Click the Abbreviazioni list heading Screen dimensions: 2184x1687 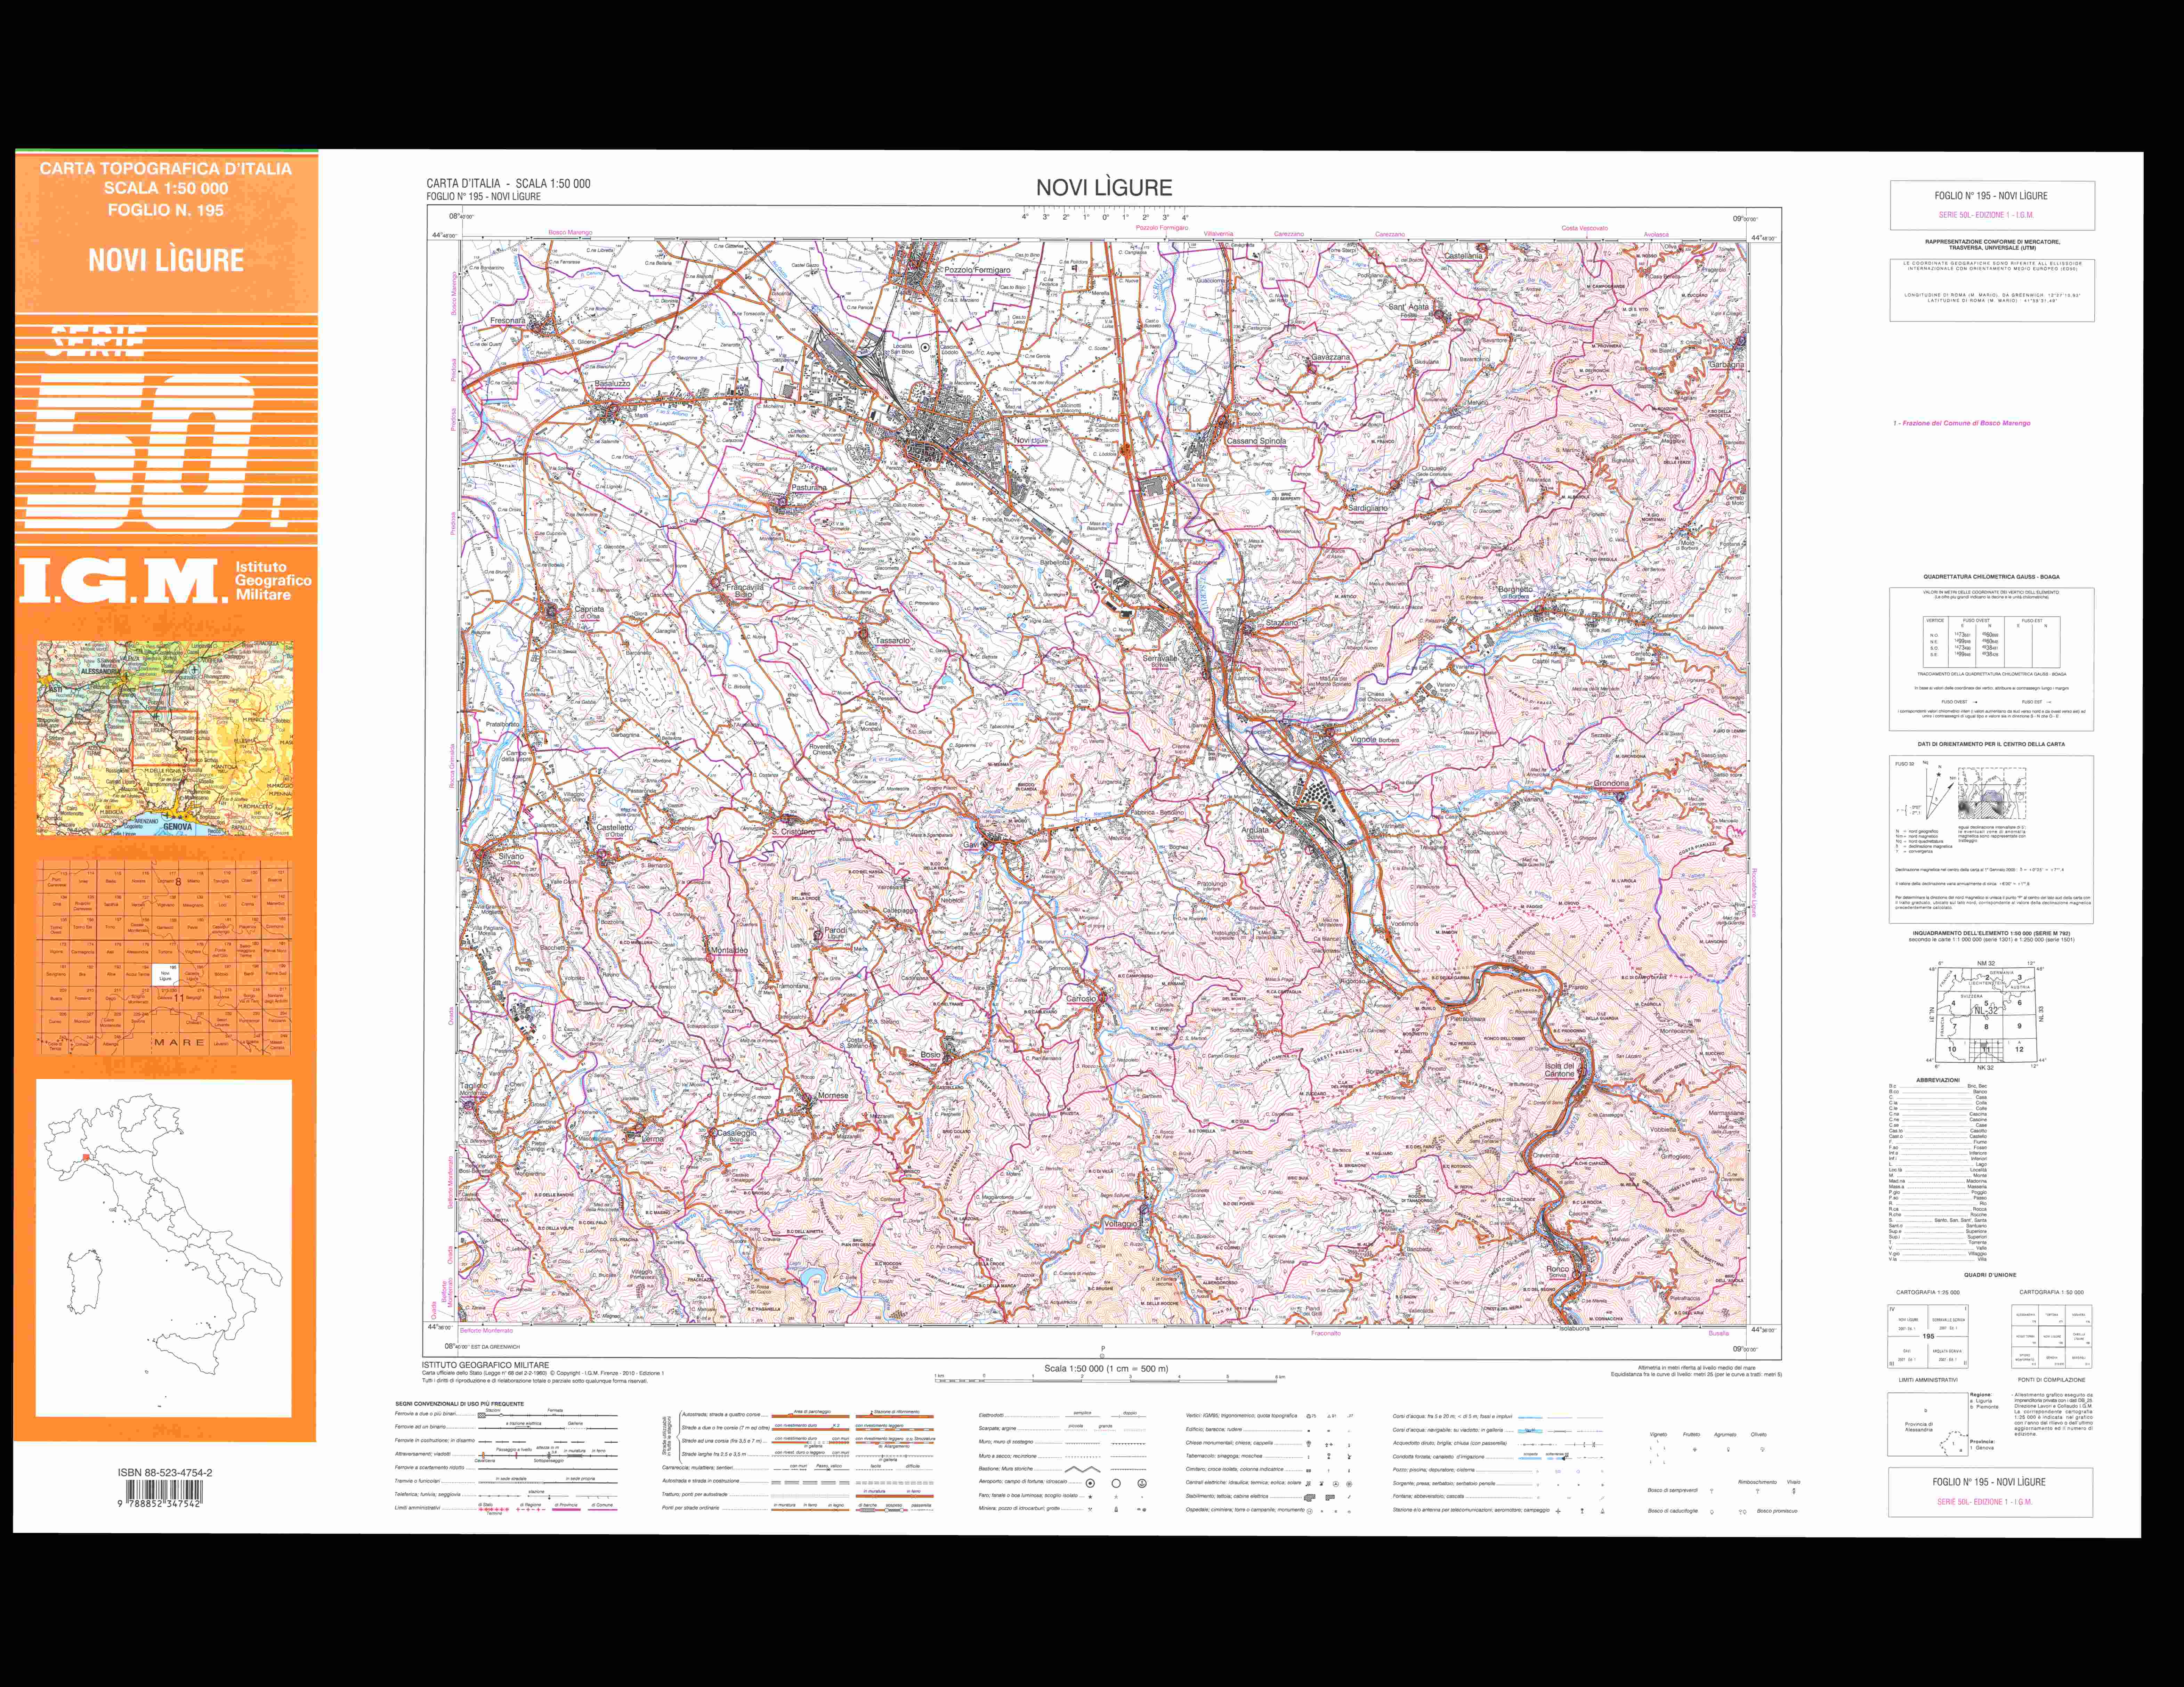(1937, 1080)
